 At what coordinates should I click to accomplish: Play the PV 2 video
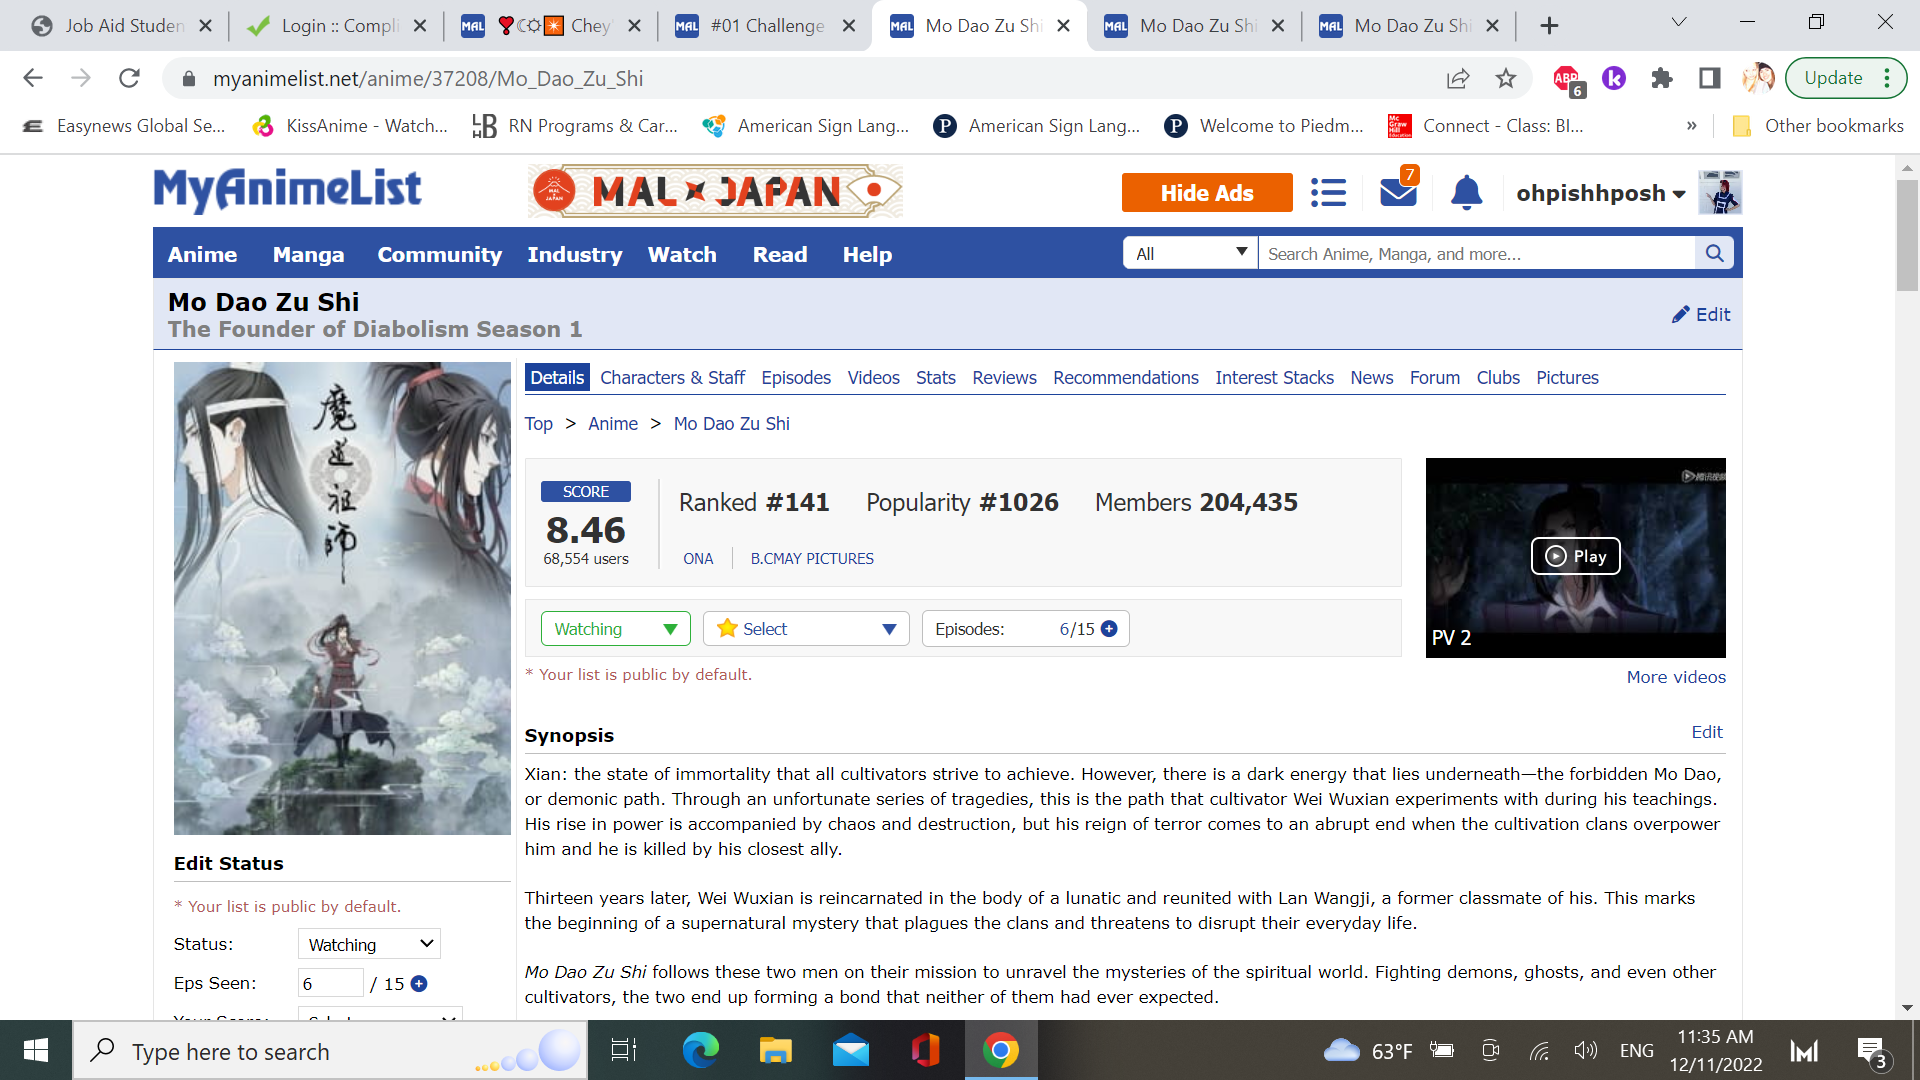coord(1575,556)
